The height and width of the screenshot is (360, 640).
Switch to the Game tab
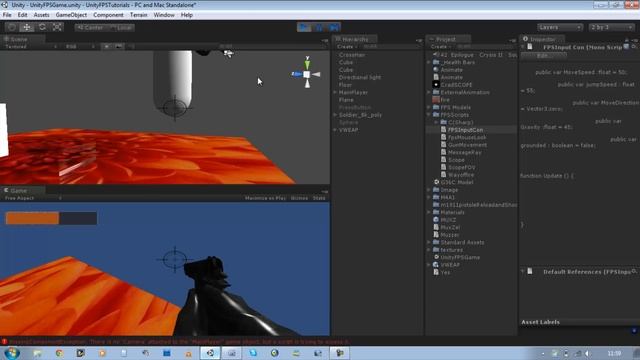point(22,191)
